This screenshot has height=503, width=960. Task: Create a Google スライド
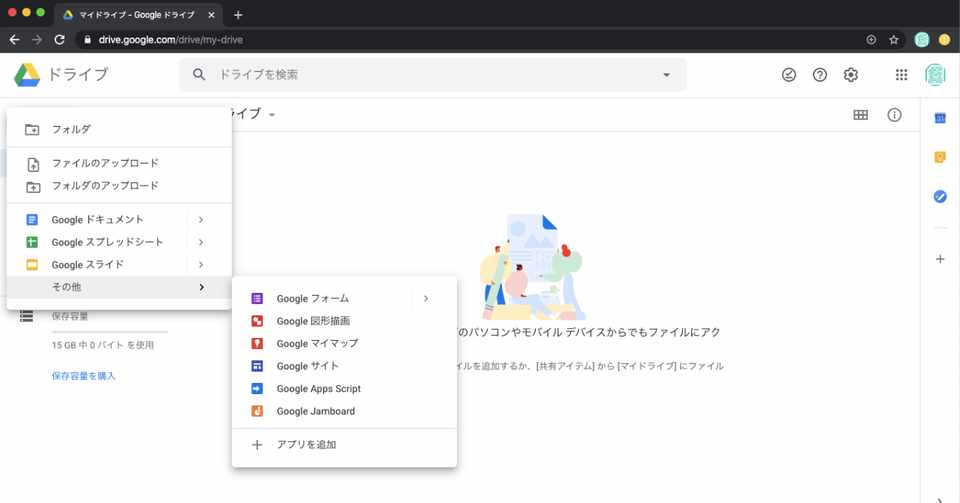[97, 264]
